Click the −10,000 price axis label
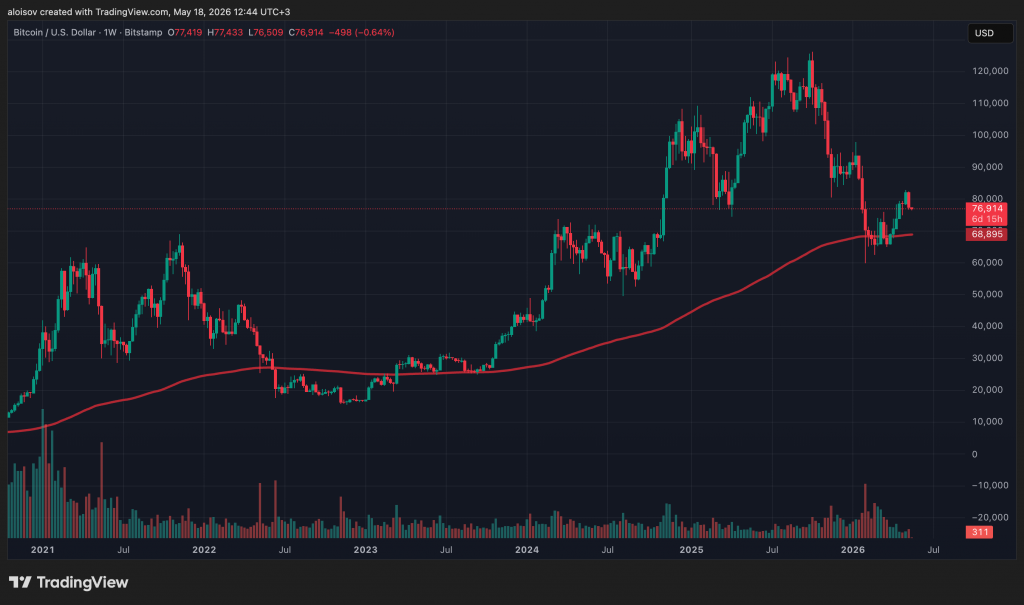The height and width of the screenshot is (605, 1024). 990,485
